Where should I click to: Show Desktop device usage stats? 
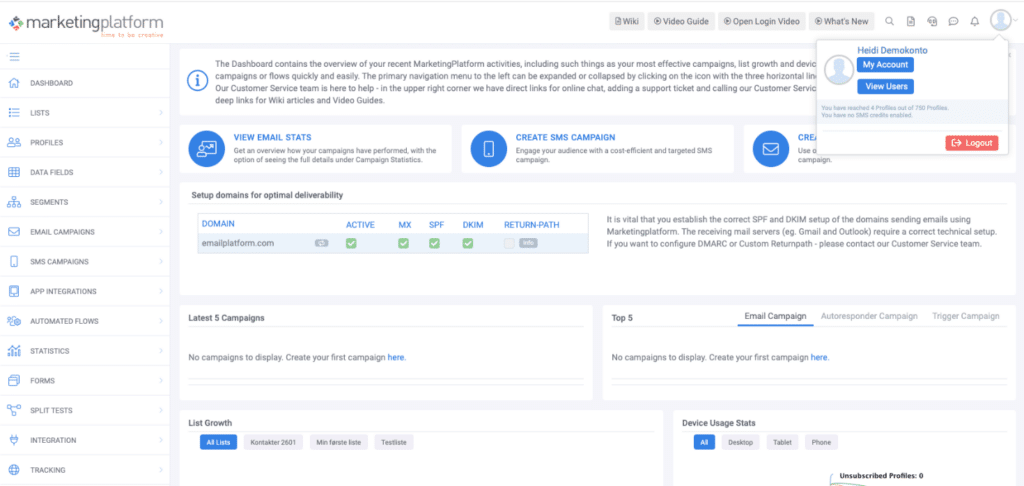point(741,442)
